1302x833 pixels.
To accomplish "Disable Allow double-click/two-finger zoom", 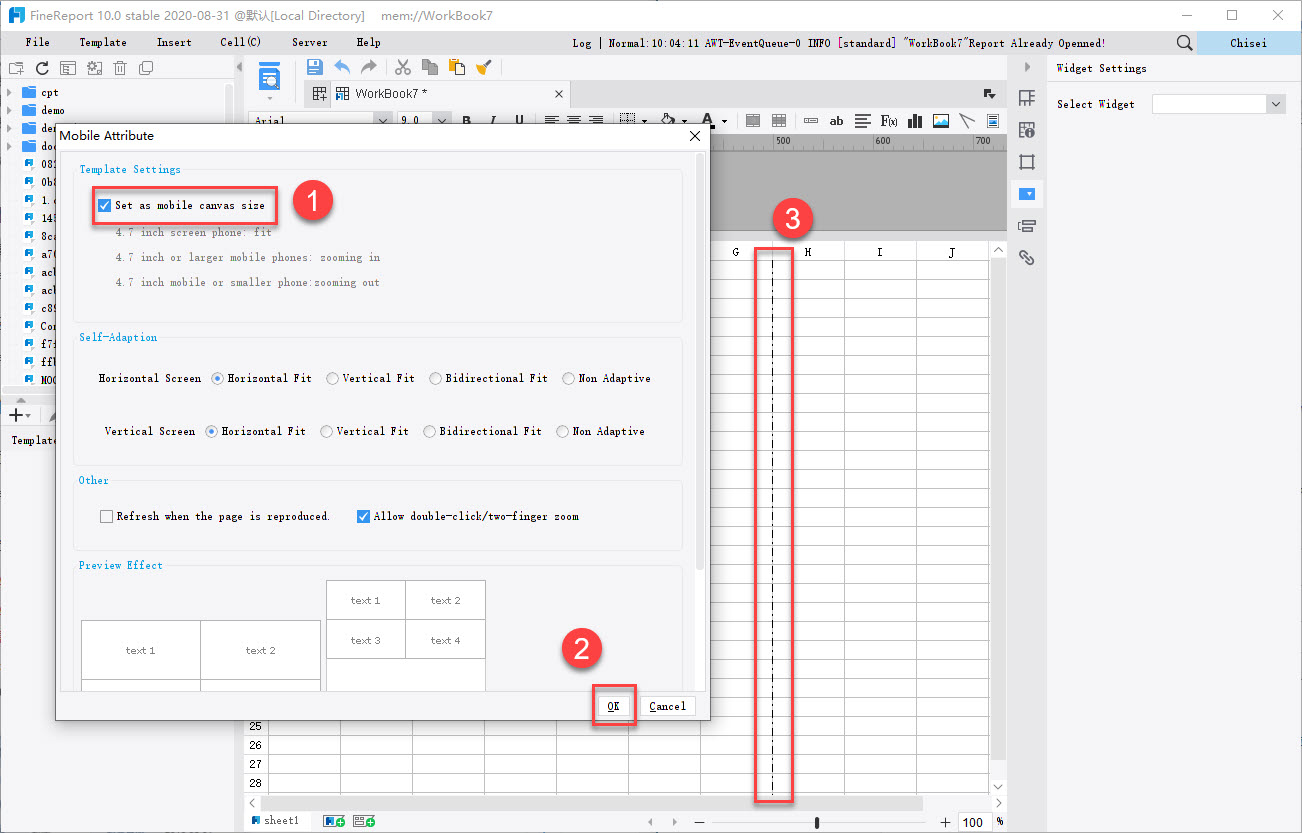I will [x=364, y=516].
